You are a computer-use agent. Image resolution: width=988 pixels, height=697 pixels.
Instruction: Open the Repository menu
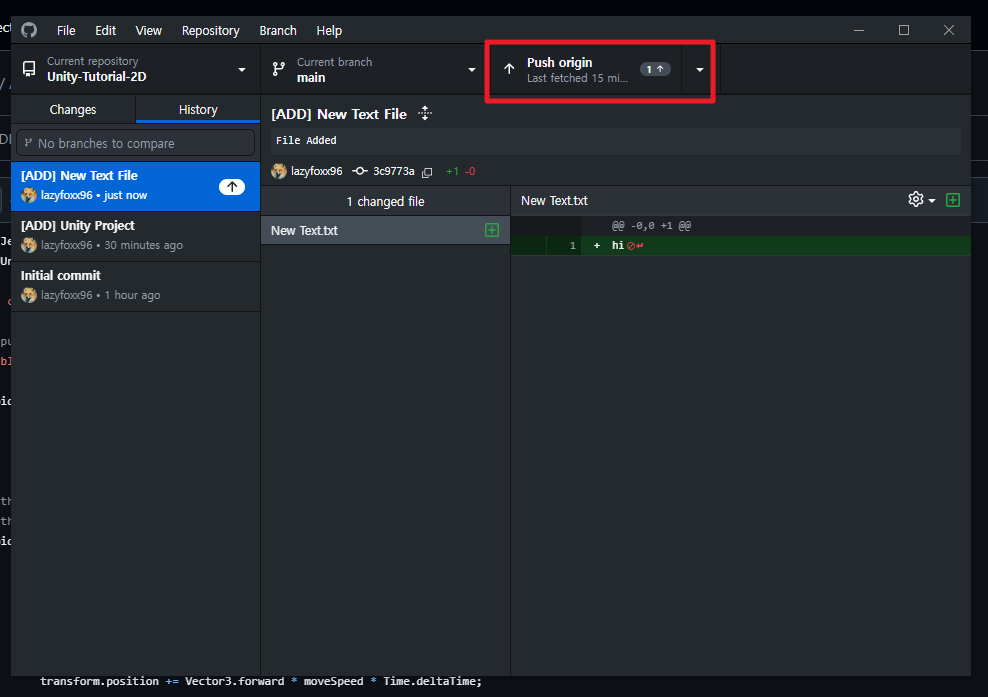point(210,30)
